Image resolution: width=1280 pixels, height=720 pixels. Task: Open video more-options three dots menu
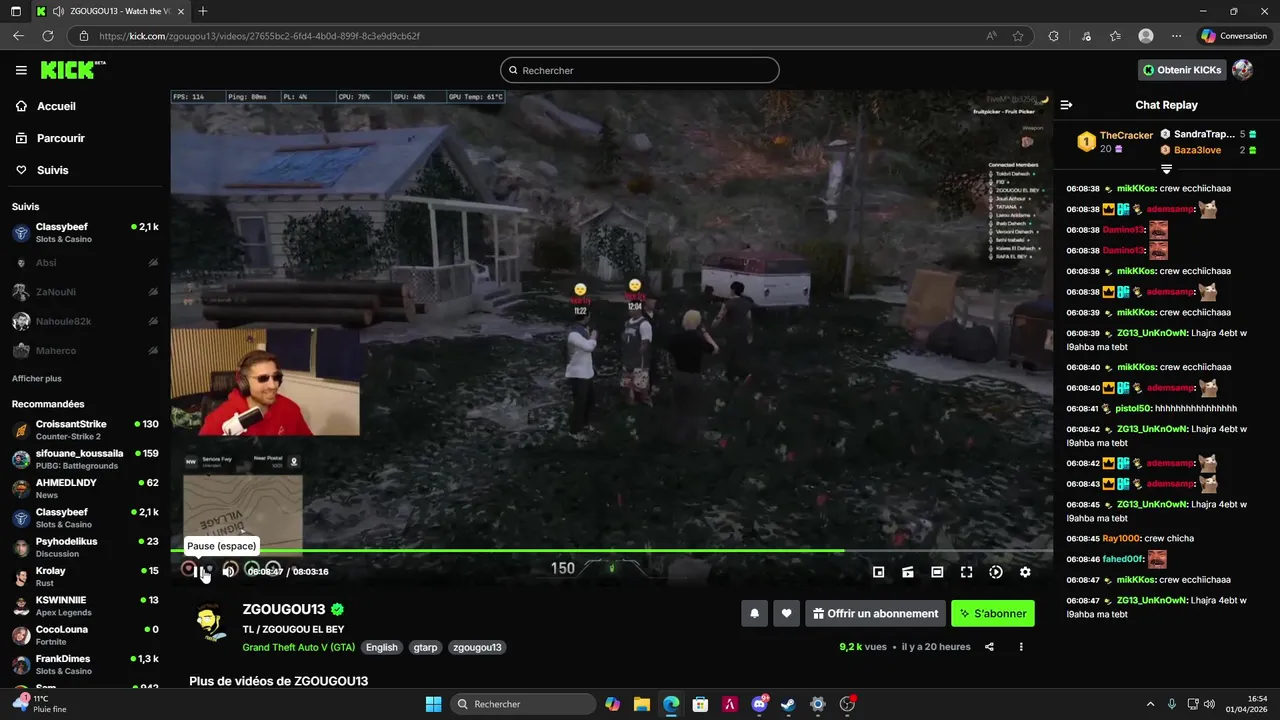point(1021,647)
